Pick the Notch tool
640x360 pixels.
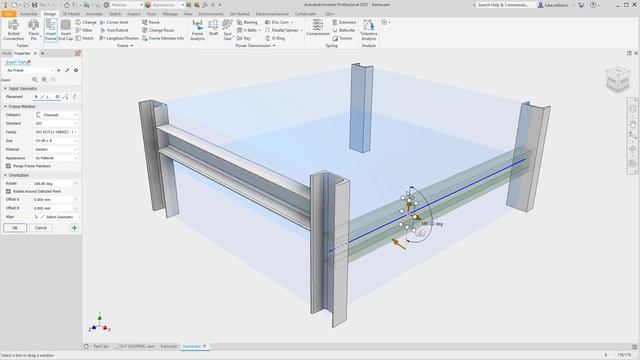click(x=84, y=38)
